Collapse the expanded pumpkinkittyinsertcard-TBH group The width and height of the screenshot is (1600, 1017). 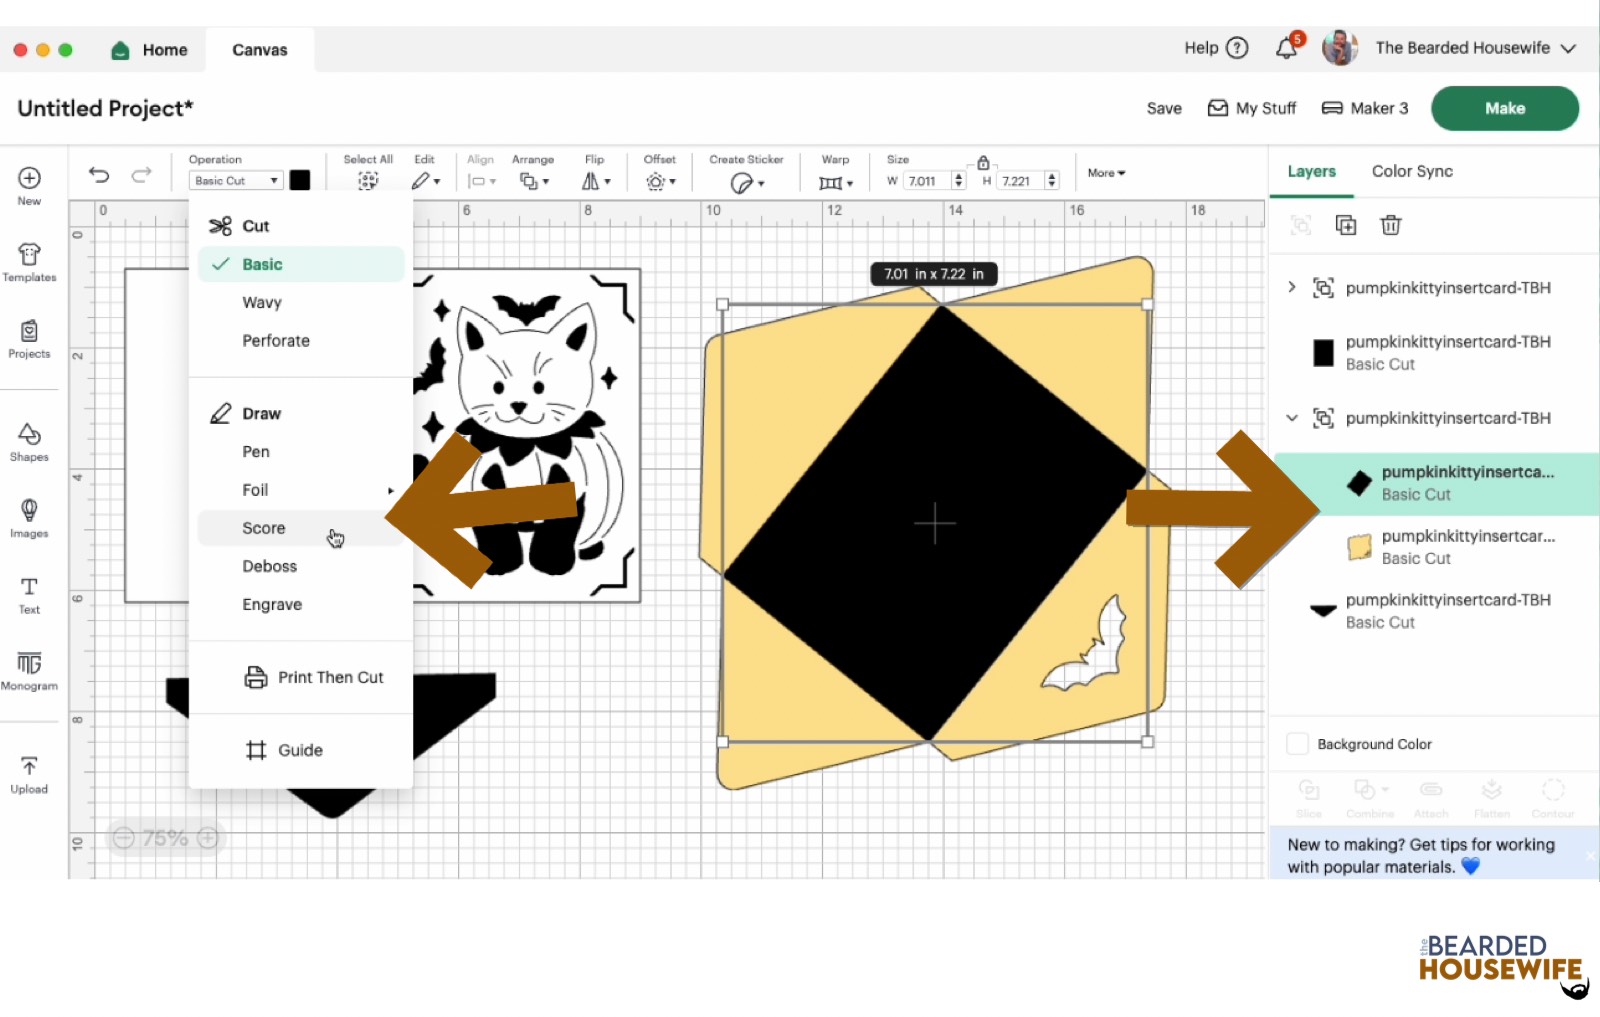pyautogui.click(x=1291, y=418)
